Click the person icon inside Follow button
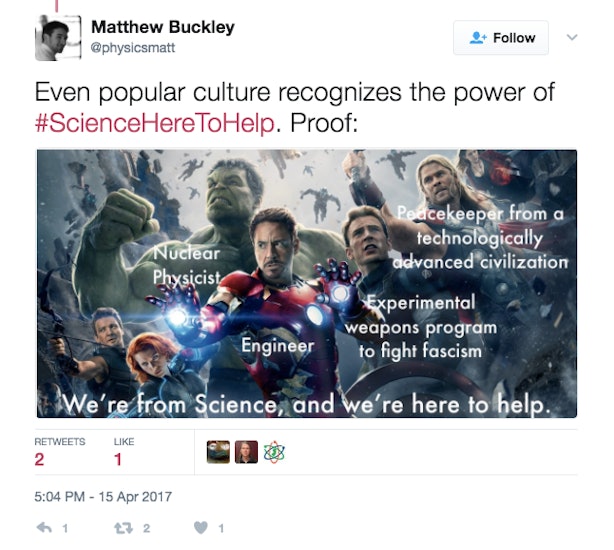This screenshot has width=614, height=550. pyautogui.click(x=478, y=38)
